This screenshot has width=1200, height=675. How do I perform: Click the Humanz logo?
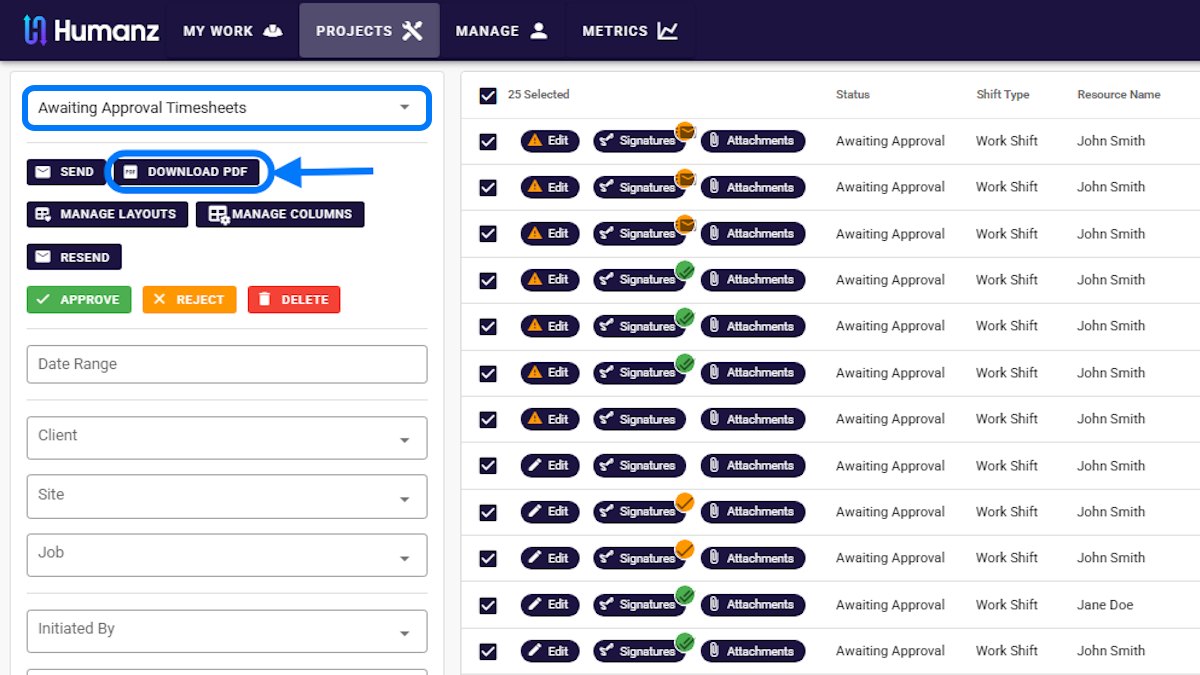(91, 30)
